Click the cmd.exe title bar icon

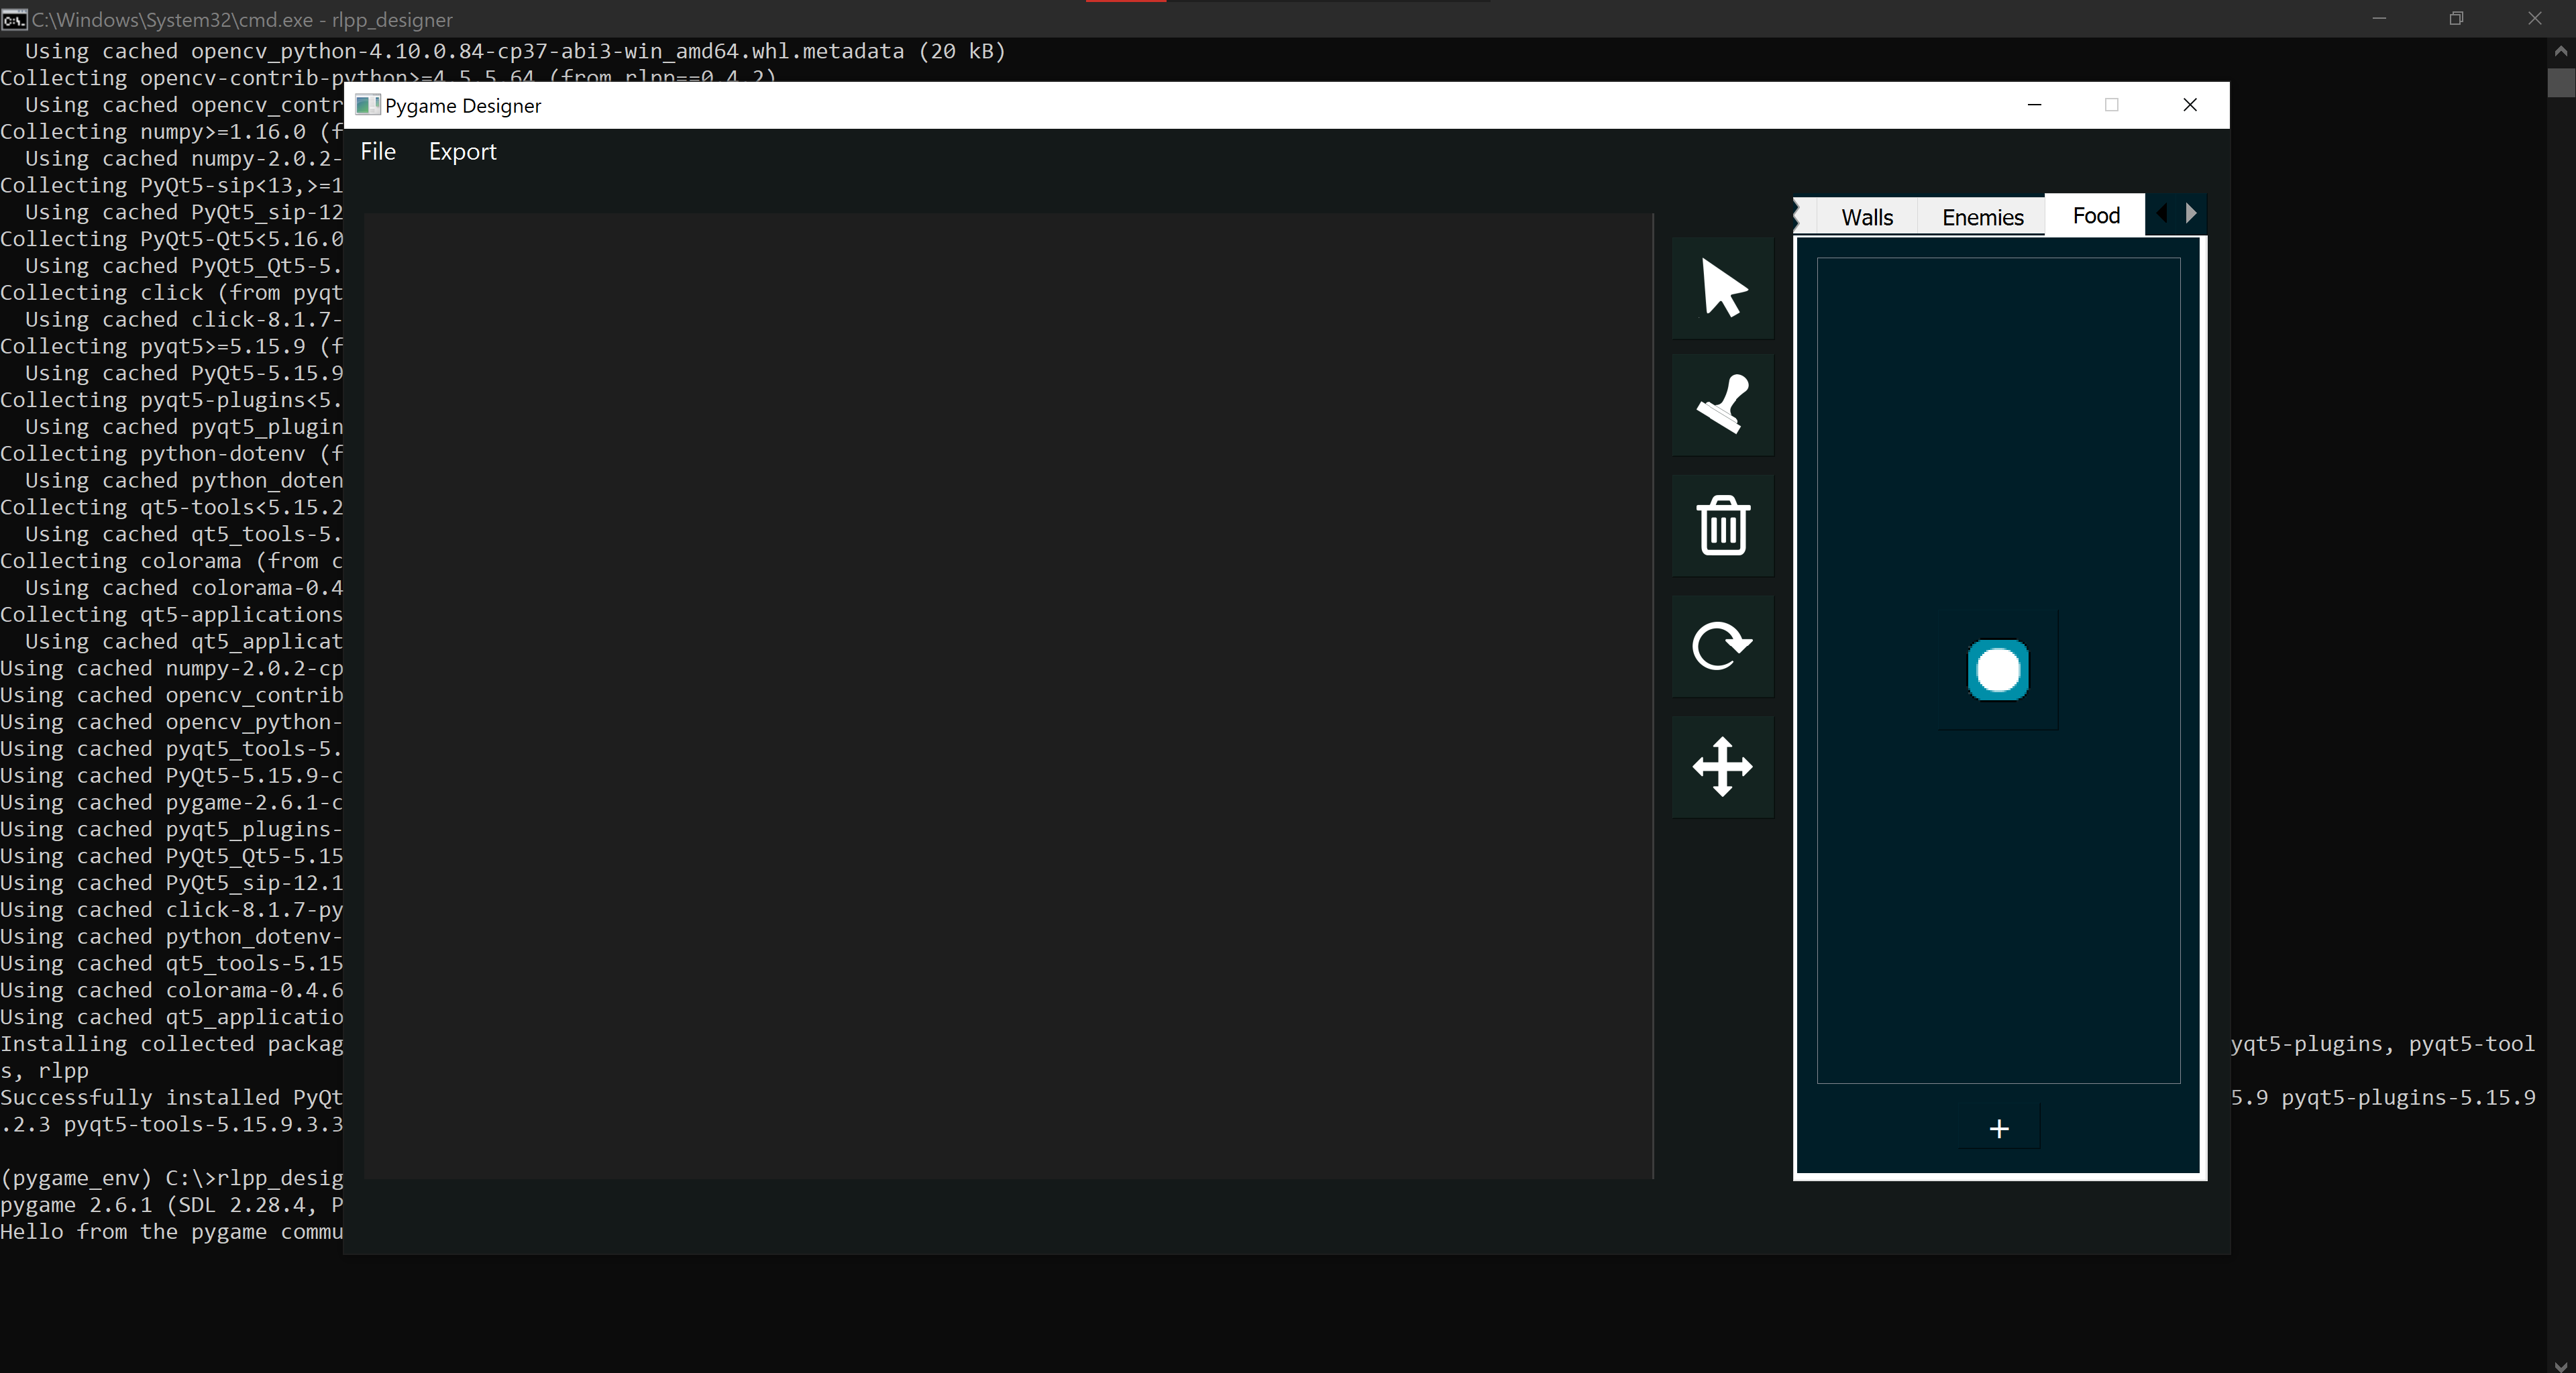tap(14, 19)
